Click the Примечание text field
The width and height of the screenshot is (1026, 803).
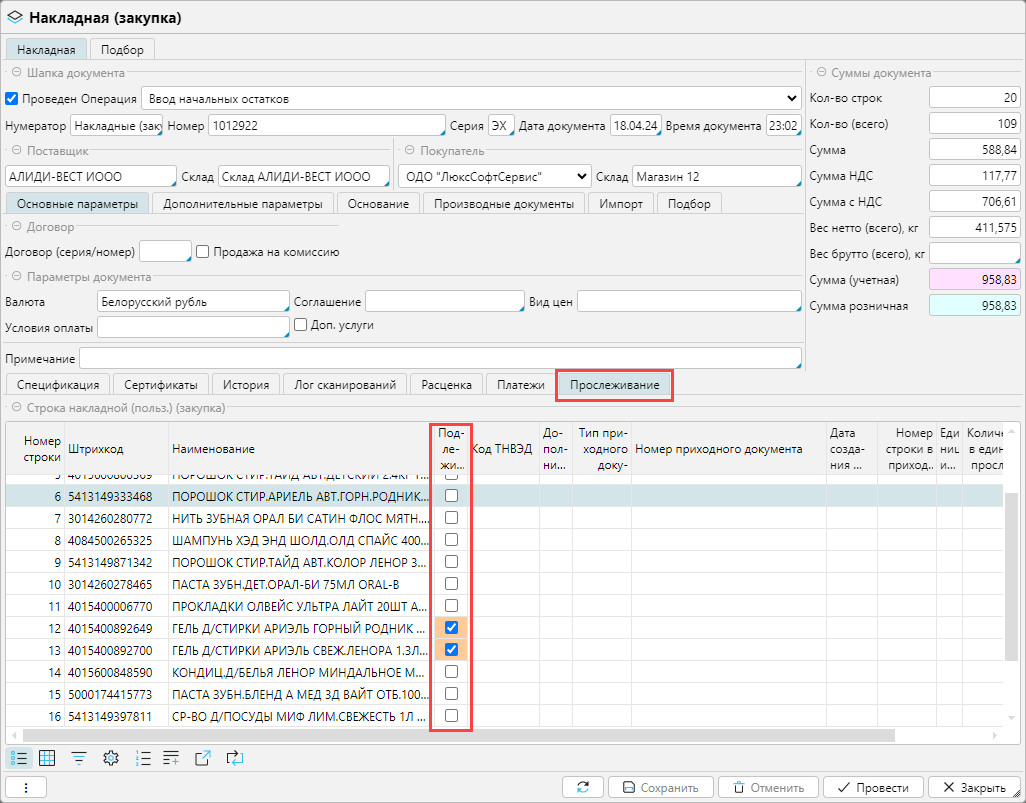point(440,358)
